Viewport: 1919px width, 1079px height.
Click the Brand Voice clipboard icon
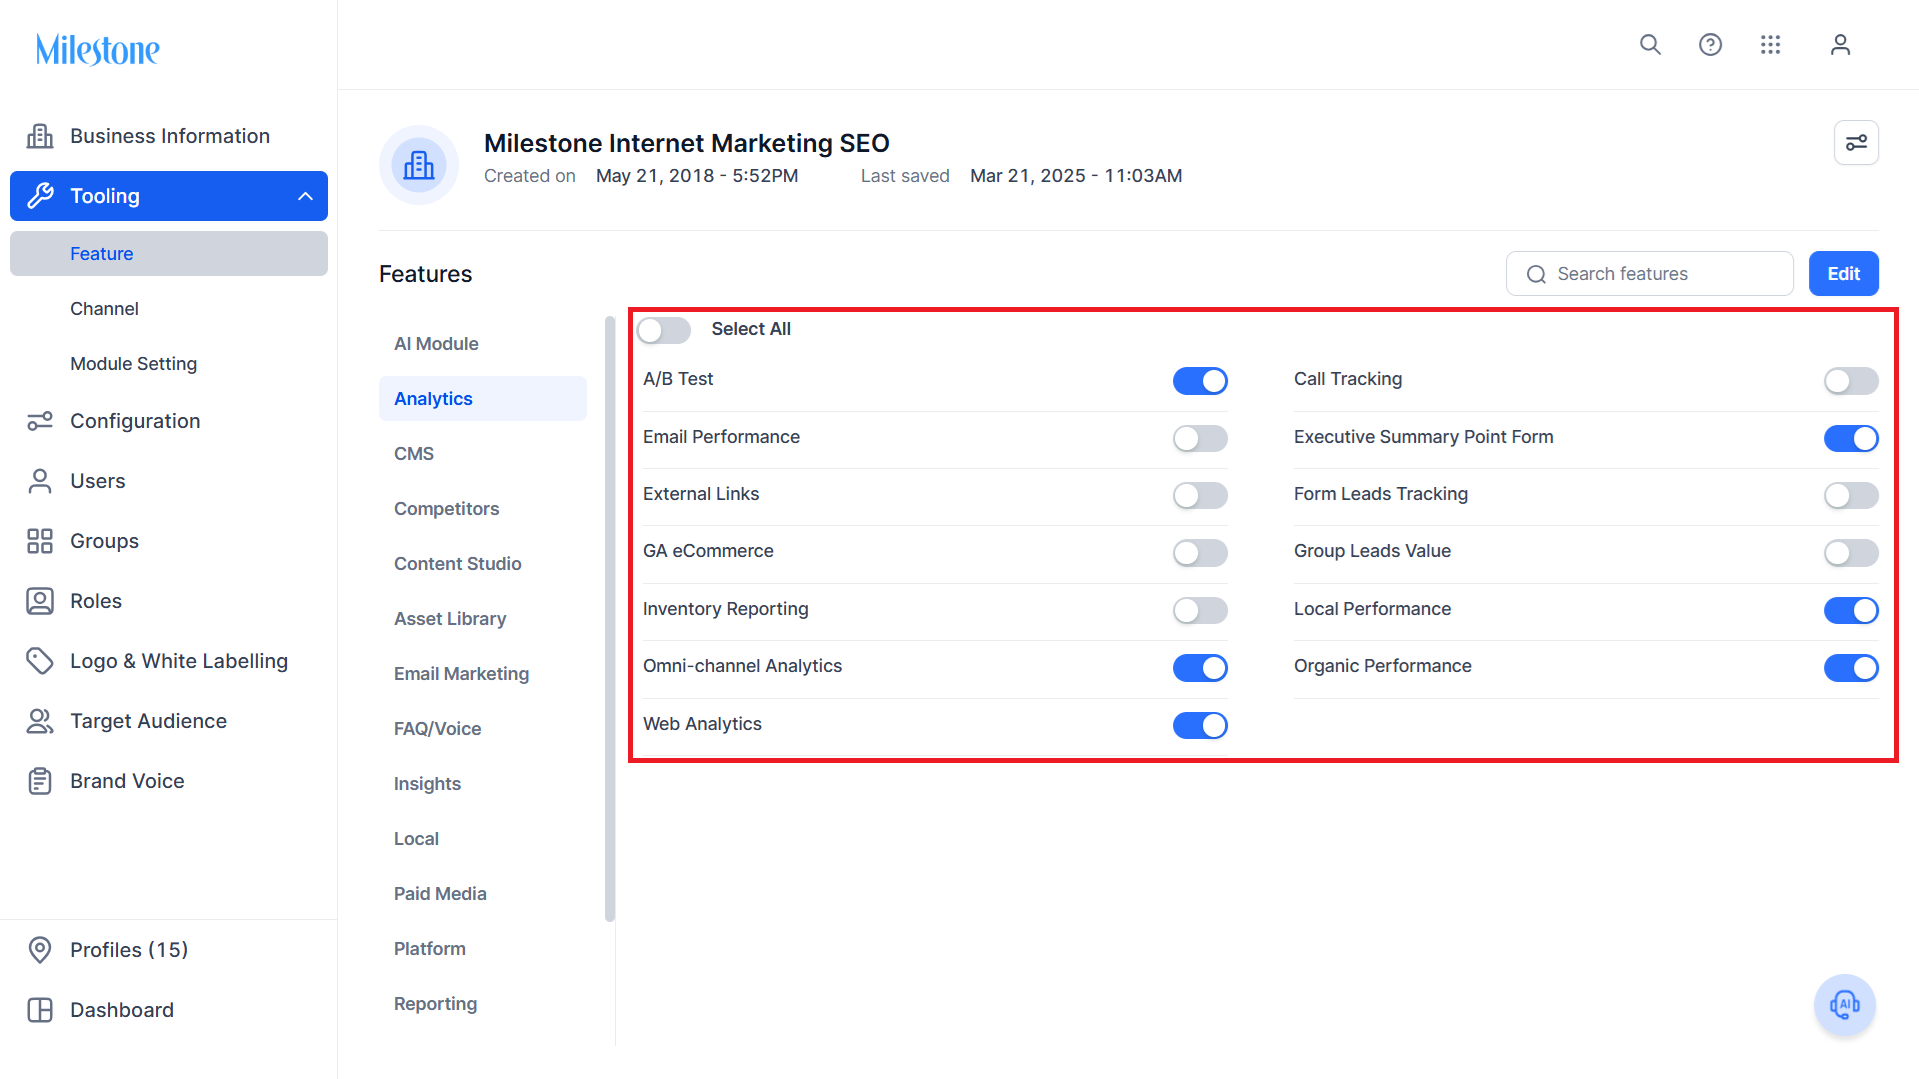click(x=40, y=781)
